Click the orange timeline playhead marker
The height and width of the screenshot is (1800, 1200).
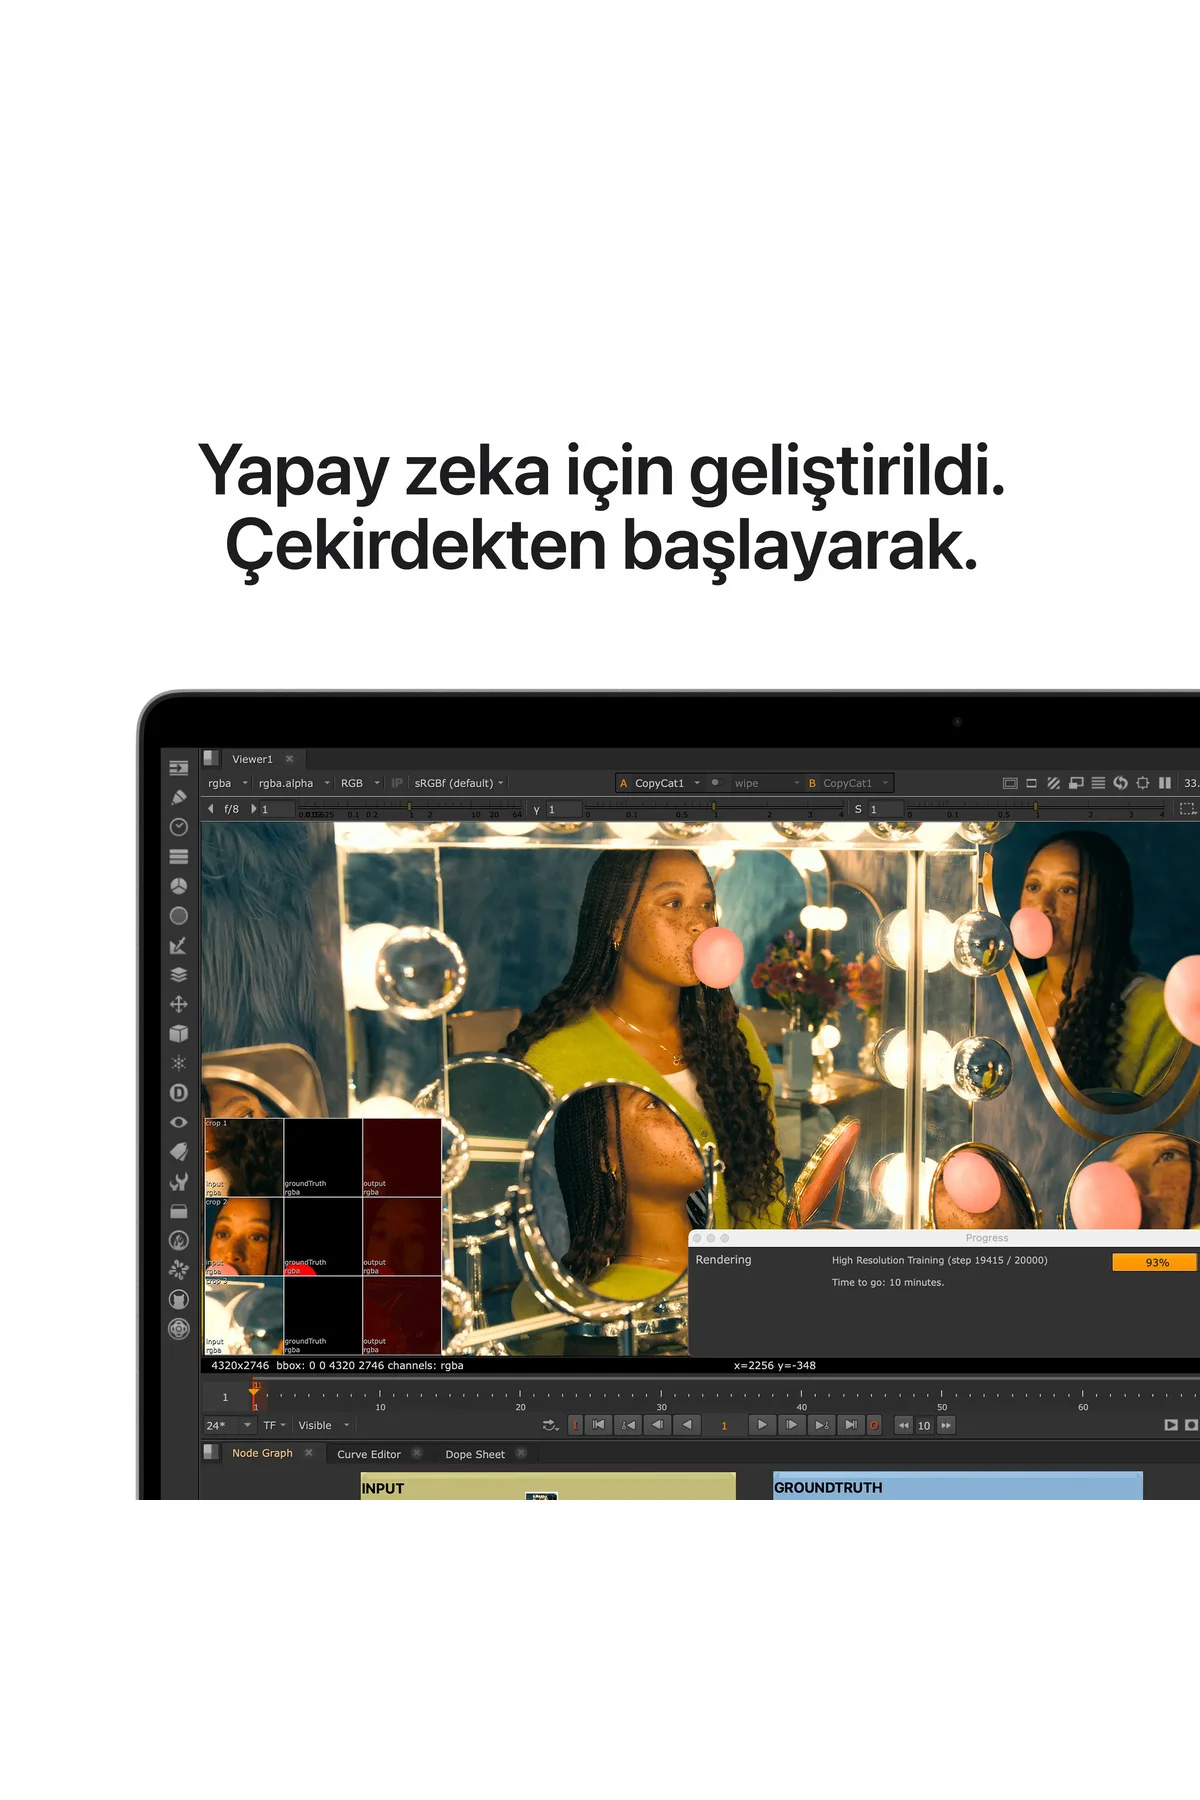click(254, 1392)
